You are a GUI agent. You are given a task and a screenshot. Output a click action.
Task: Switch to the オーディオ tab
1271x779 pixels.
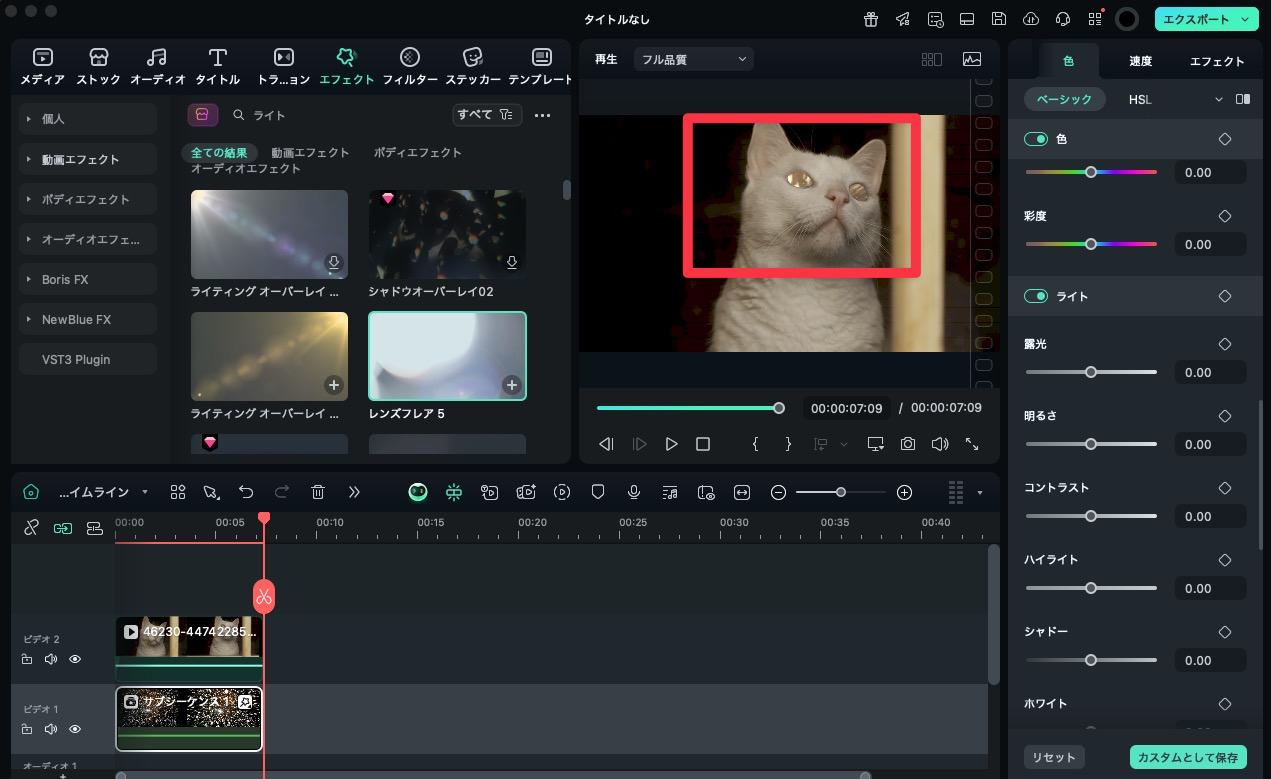tap(158, 66)
